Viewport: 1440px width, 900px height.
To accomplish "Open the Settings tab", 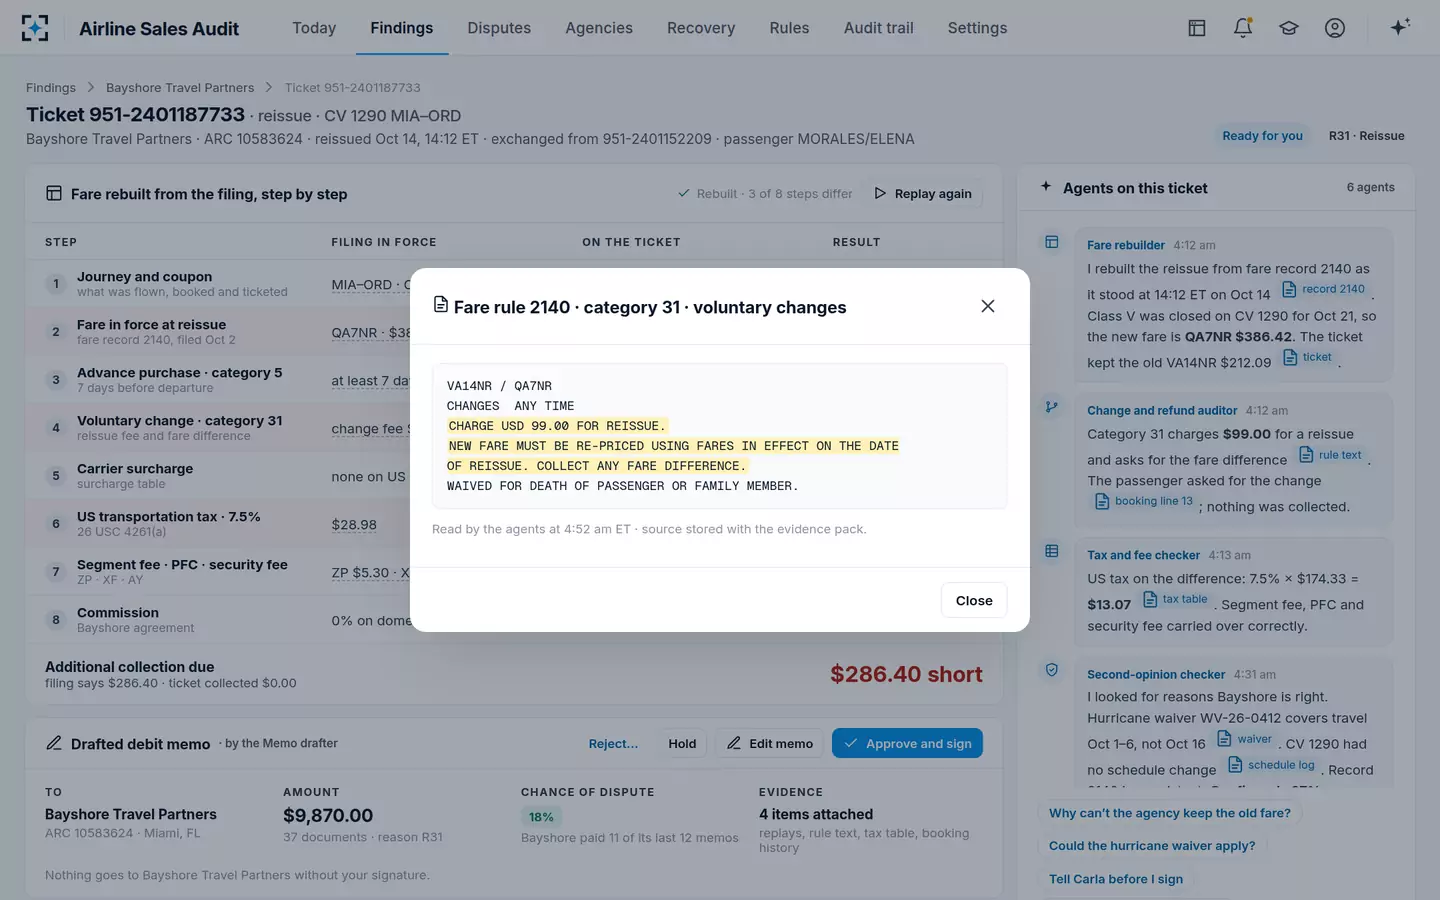I will pyautogui.click(x=977, y=28).
